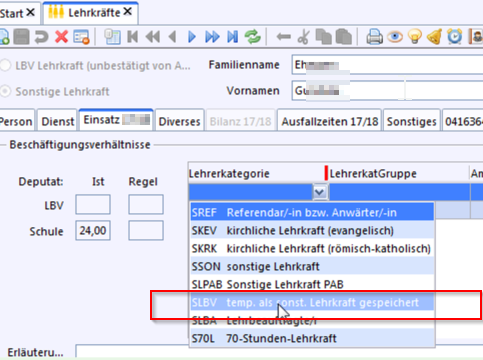This screenshot has width=483, height=360.
Task: Click the Familienname input field
Action: 387,65
